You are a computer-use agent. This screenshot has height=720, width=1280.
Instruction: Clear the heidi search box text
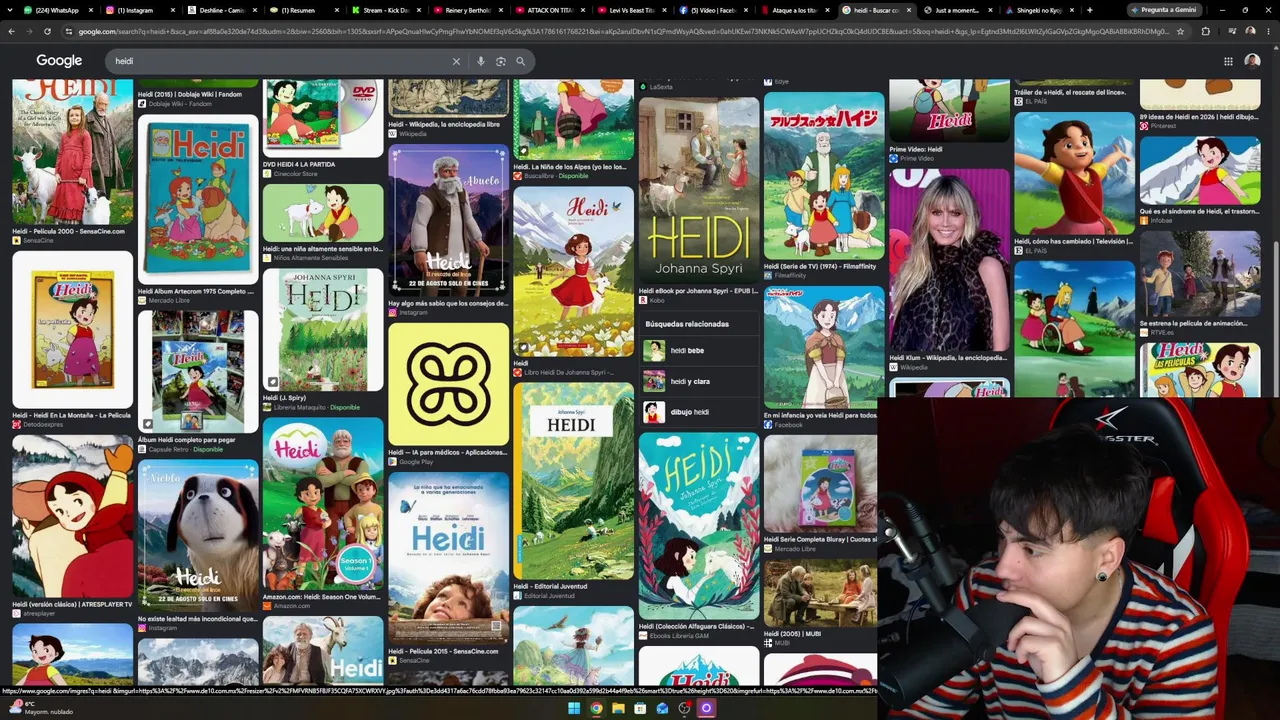(x=456, y=61)
